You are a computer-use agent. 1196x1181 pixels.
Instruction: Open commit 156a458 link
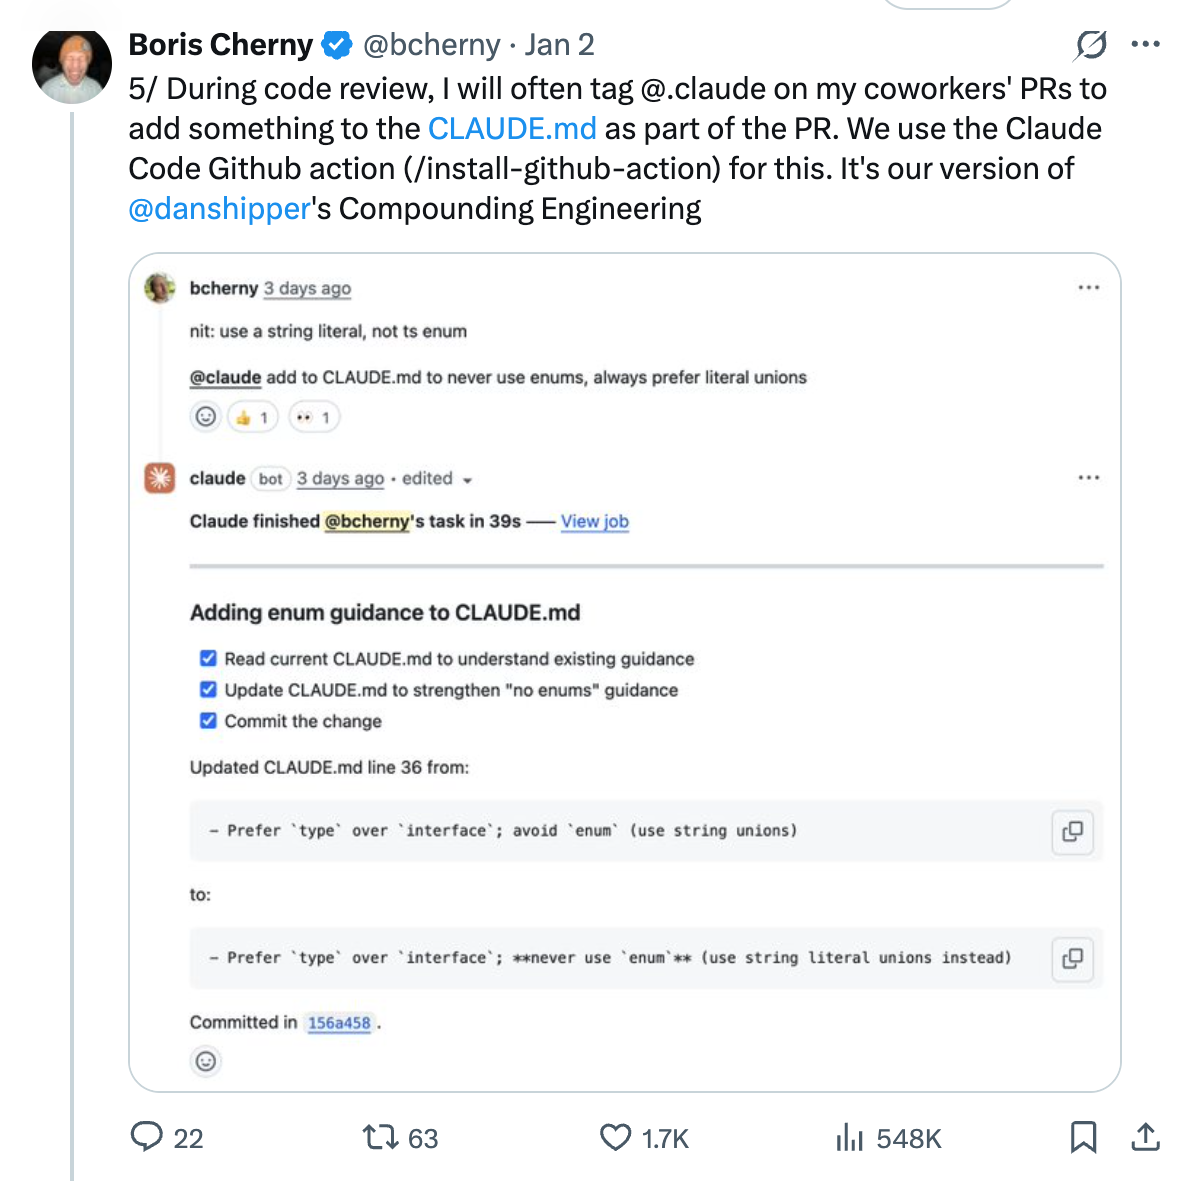pos(339,1023)
